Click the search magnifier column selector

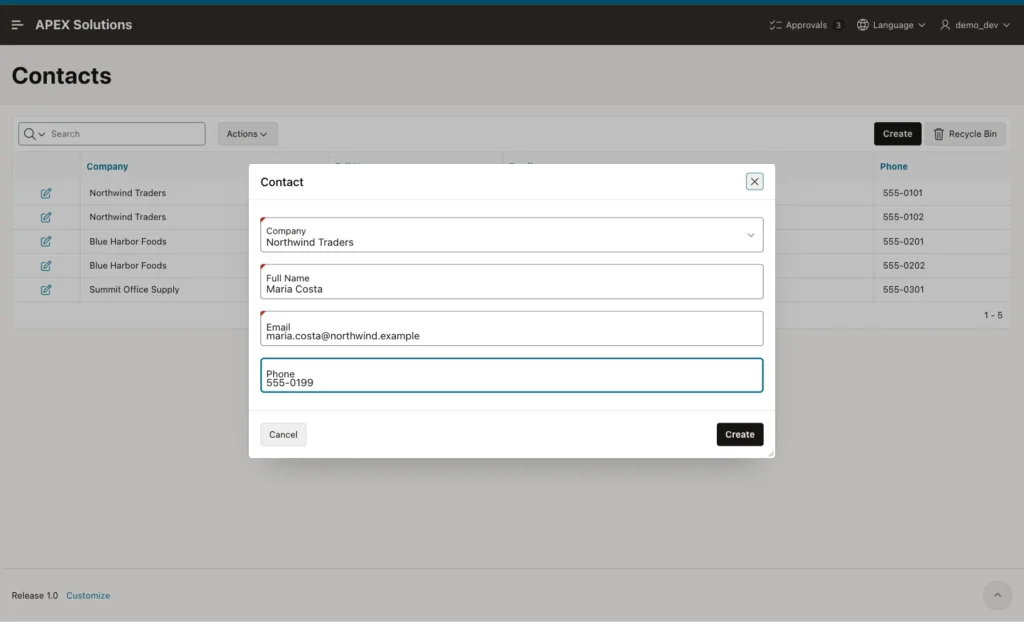tap(34, 134)
